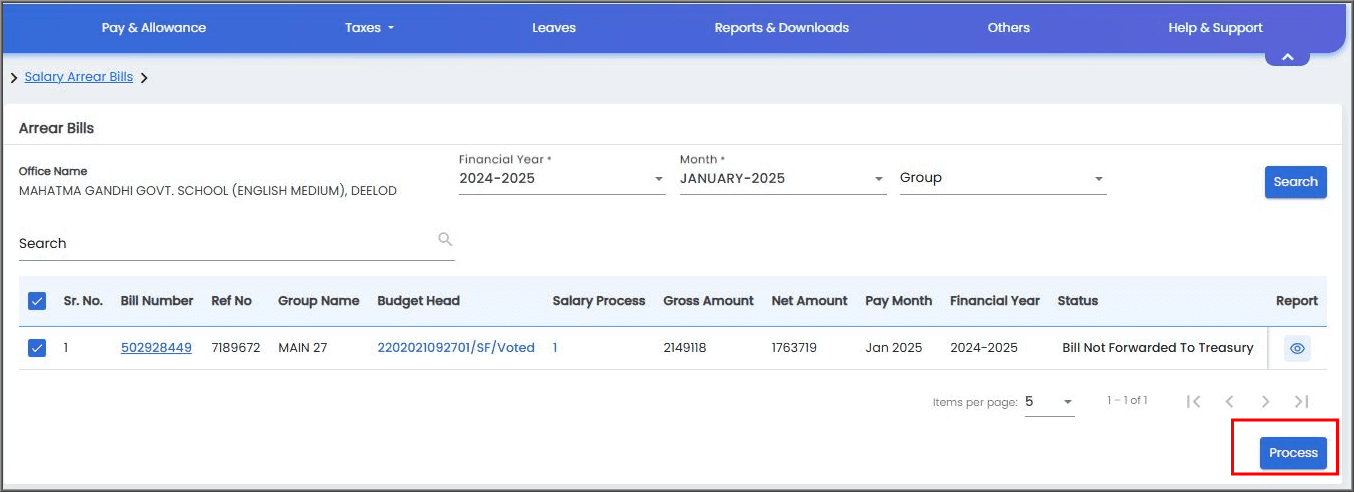Click salary process value 1 link
This screenshot has width=1354, height=492.
(x=555, y=348)
